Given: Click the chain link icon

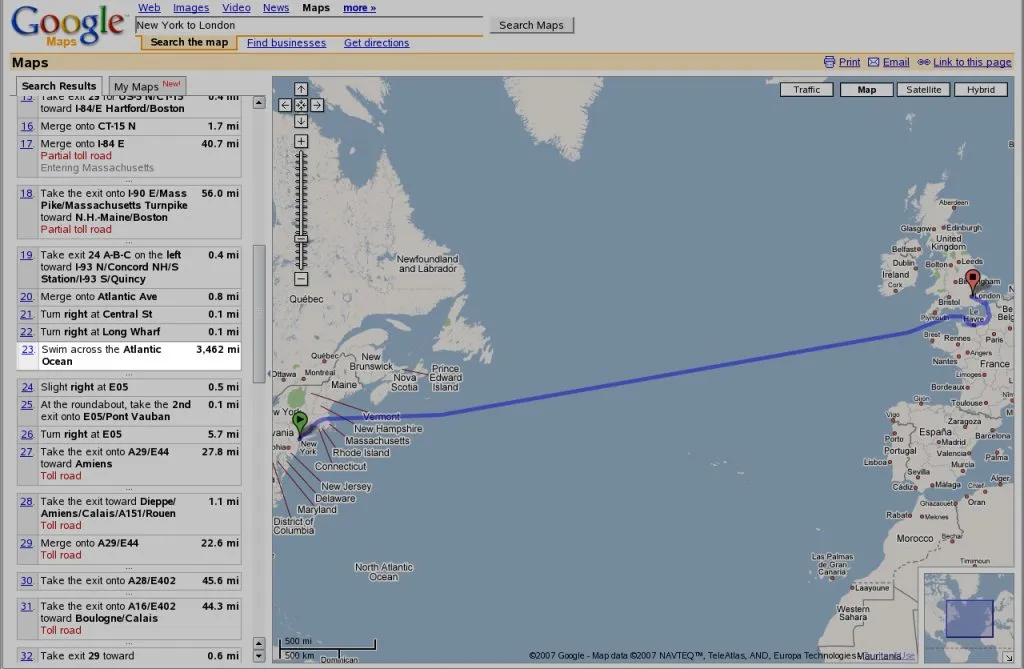Looking at the screenshot, I should (923, 62).
